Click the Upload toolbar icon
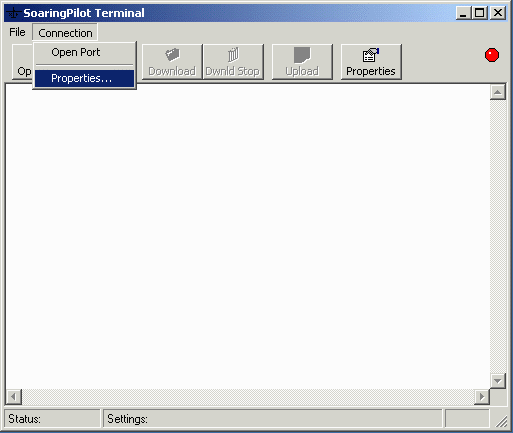This screenshot has height=433, width=513. click(x=302, y=62)
